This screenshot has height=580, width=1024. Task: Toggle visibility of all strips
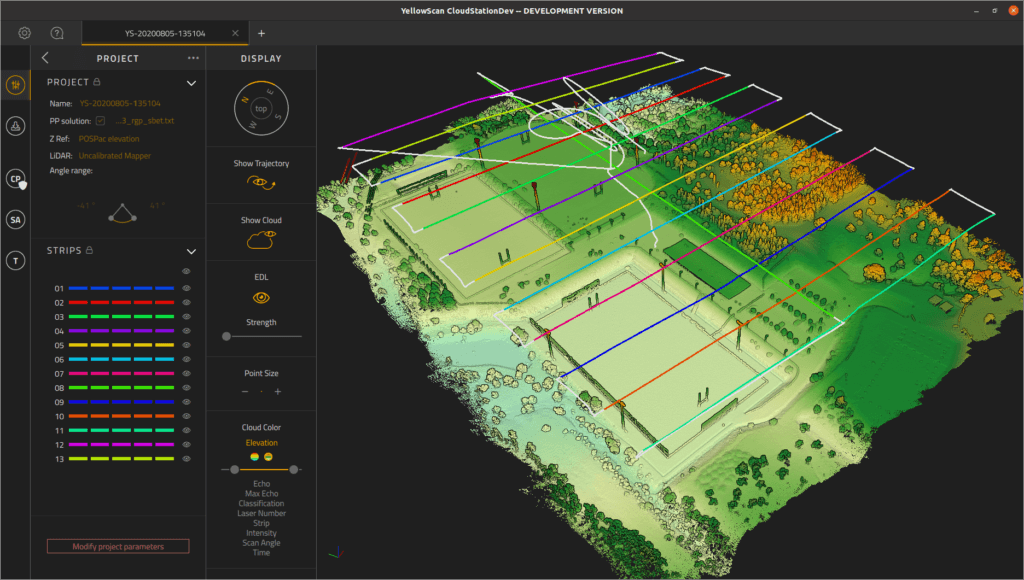pos(186,271)
